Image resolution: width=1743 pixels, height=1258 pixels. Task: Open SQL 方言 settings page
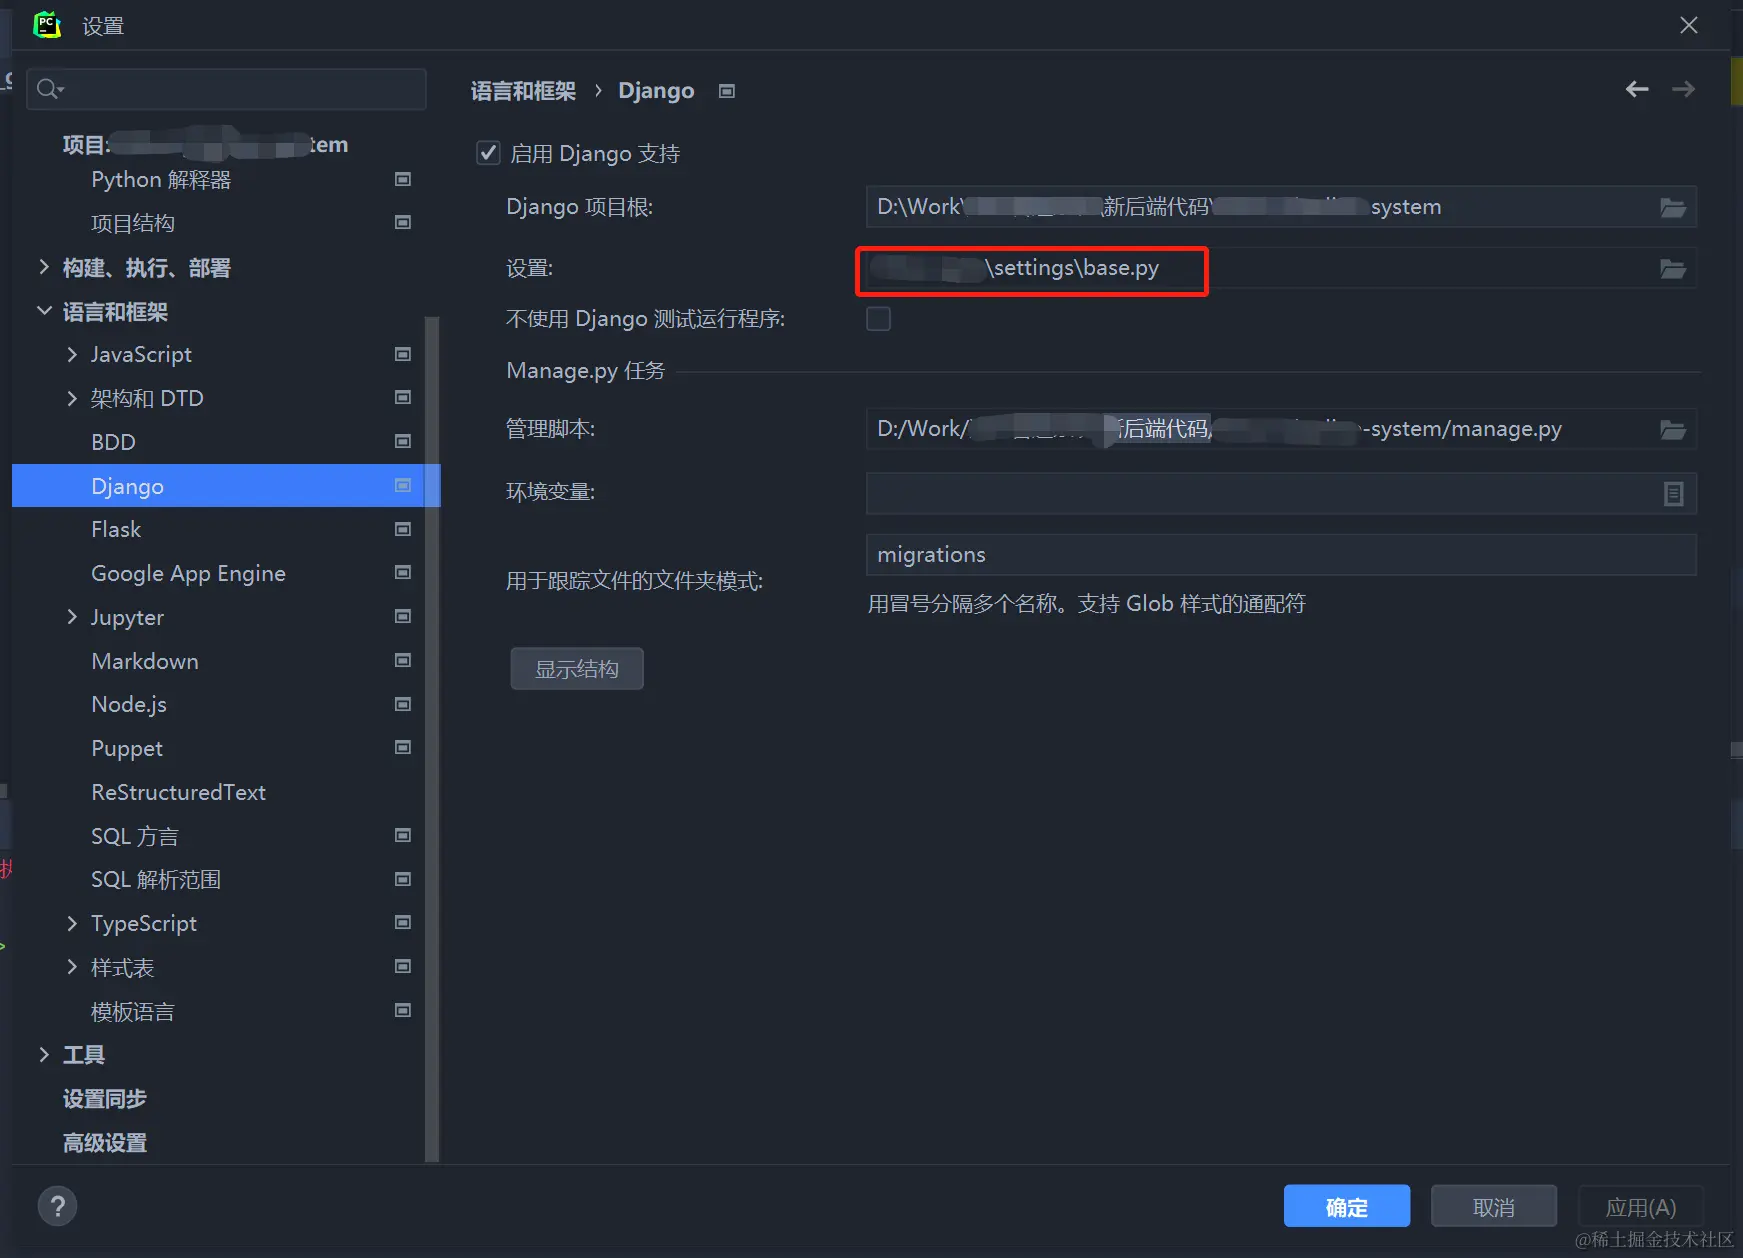point(135,836)
